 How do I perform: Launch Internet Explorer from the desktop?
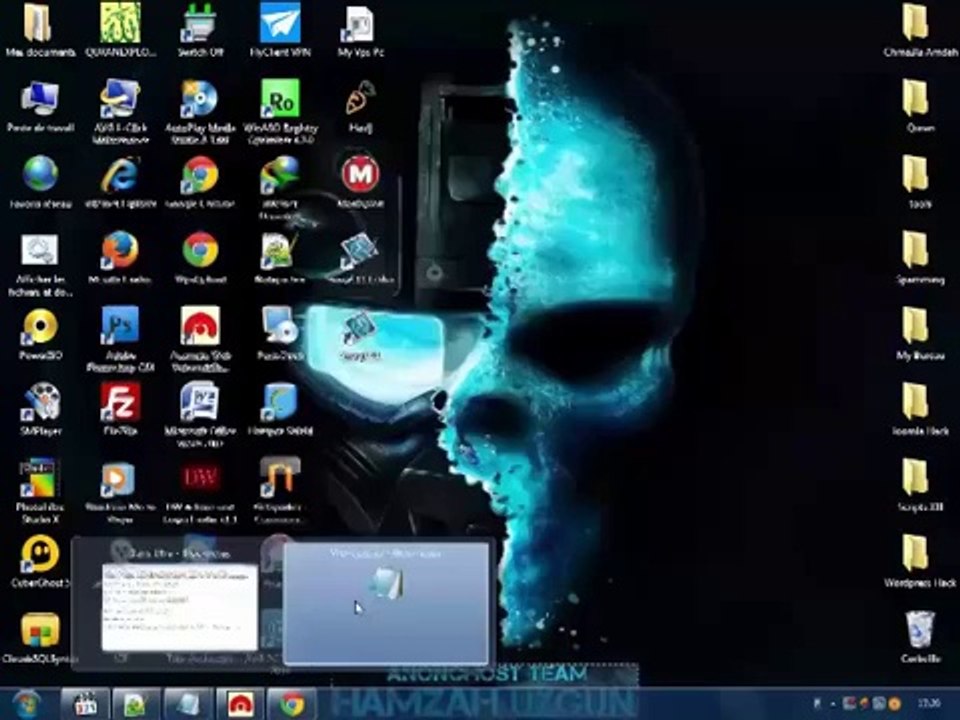coord(120,175)
